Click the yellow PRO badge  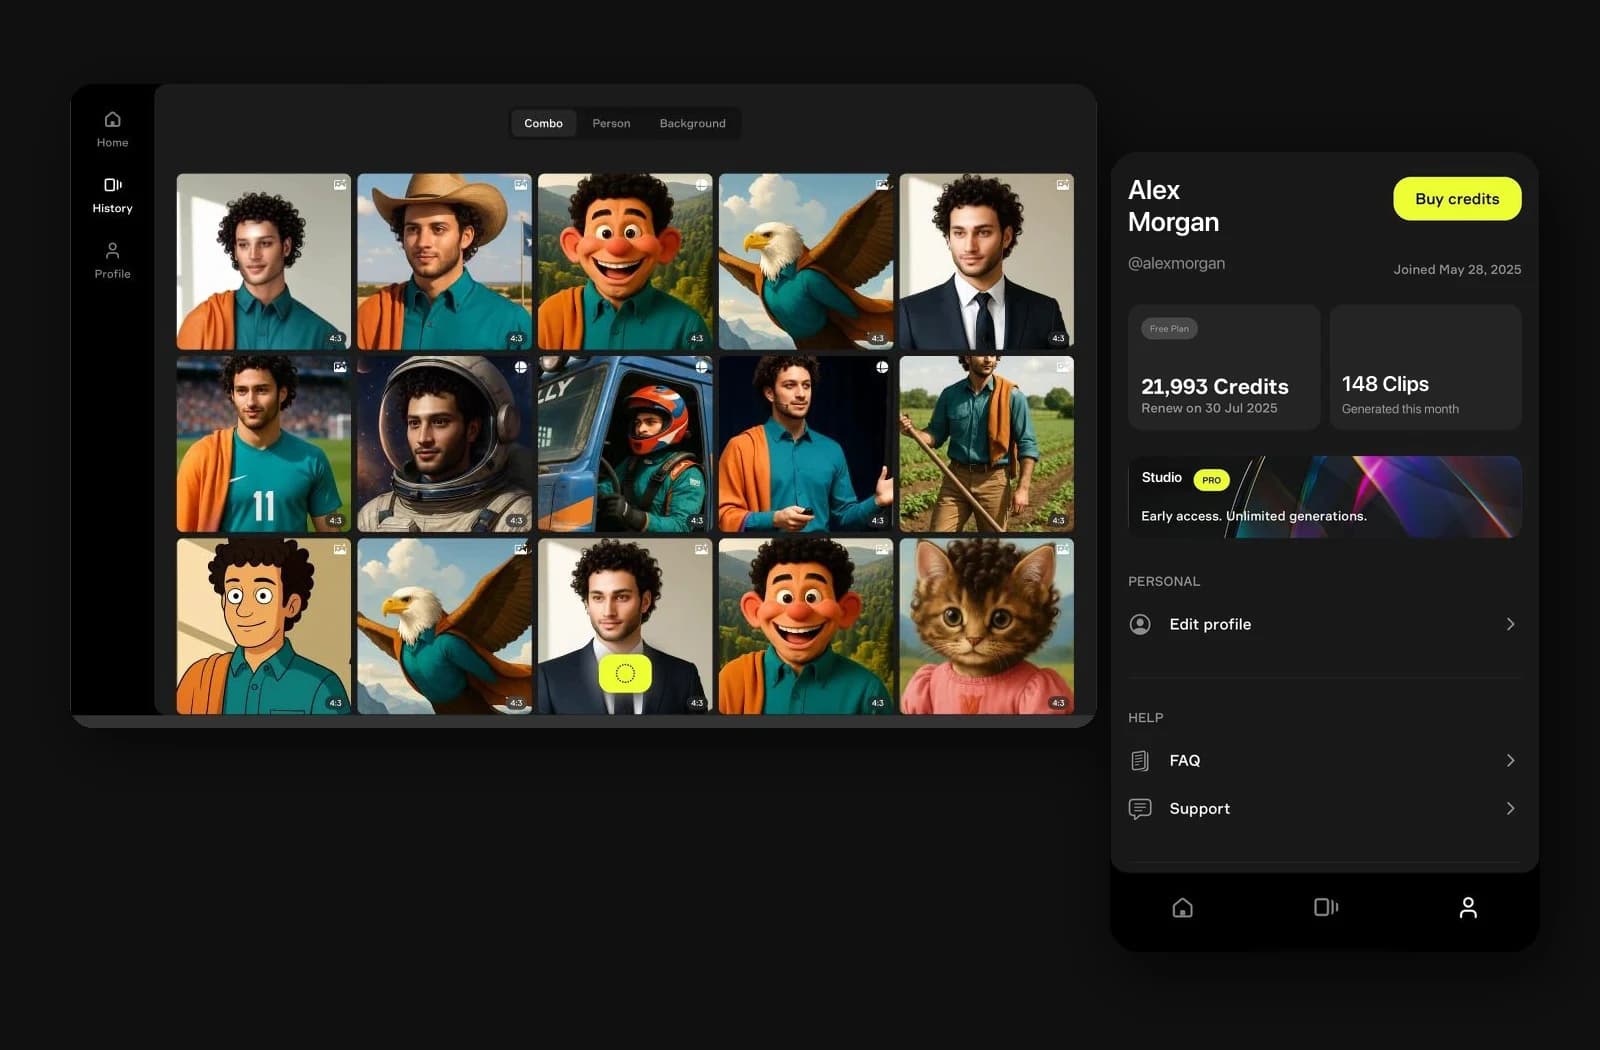click(1211, 480)
